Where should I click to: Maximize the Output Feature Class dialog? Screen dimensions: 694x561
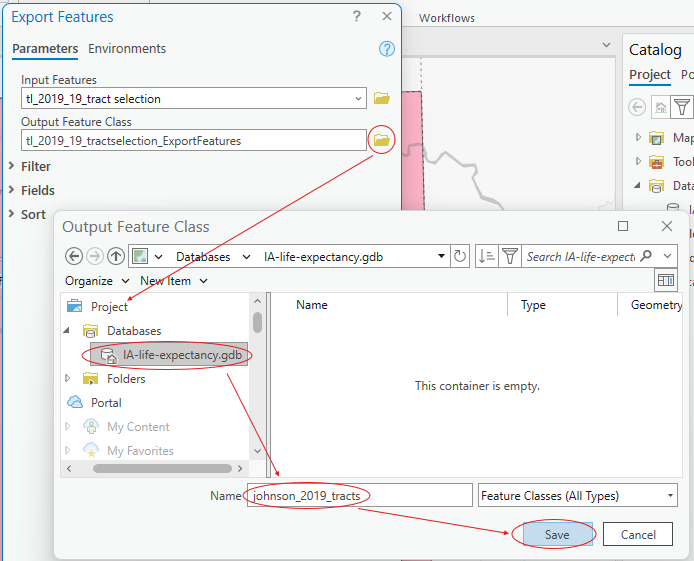(x=623, y=226)
